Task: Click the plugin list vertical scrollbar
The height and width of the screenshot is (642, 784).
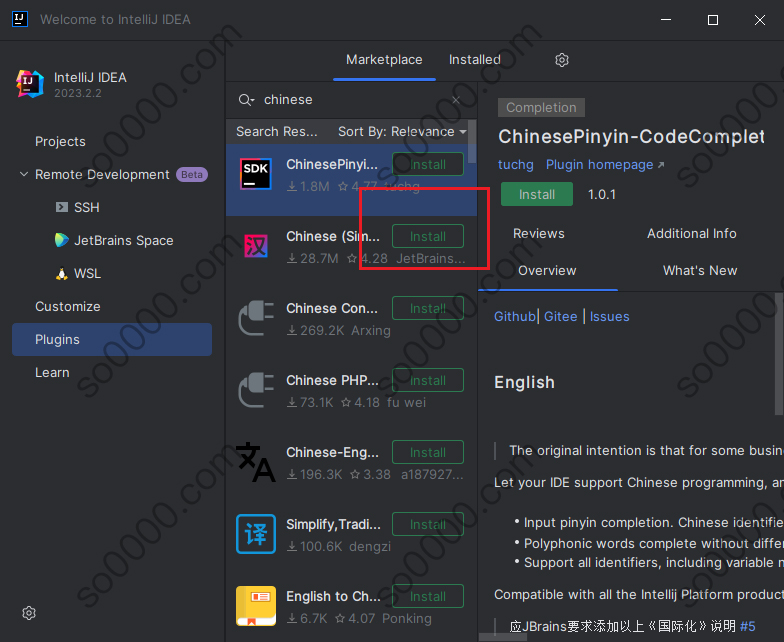Action: tap(472, 141)
